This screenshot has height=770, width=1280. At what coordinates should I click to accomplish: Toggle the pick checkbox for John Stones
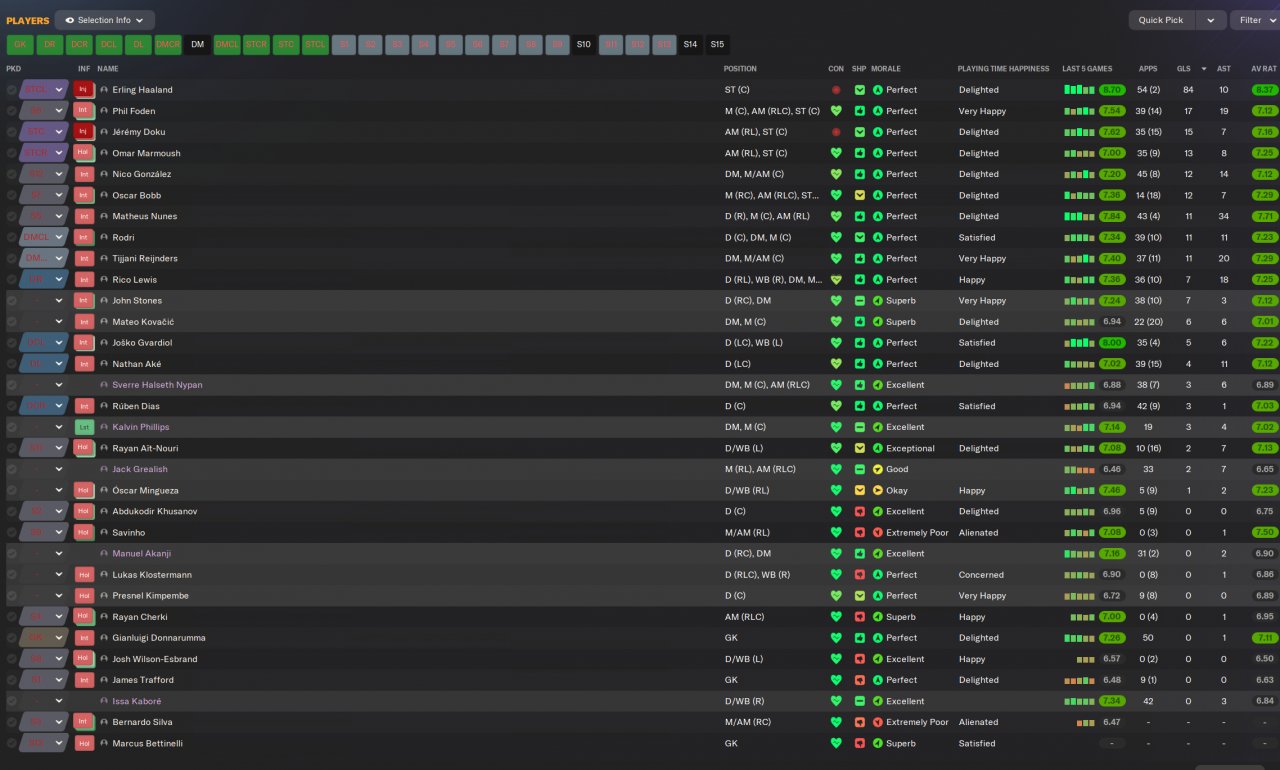point(12,300)
